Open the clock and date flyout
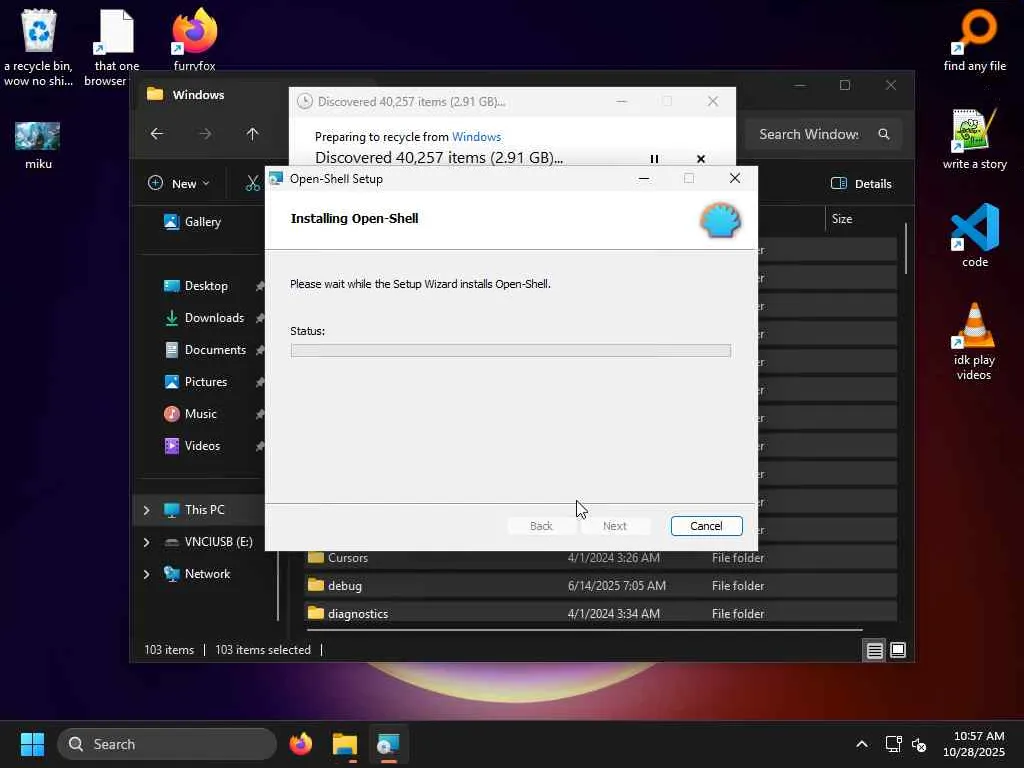Screen dimensions: 1024x768 [973, 744]
